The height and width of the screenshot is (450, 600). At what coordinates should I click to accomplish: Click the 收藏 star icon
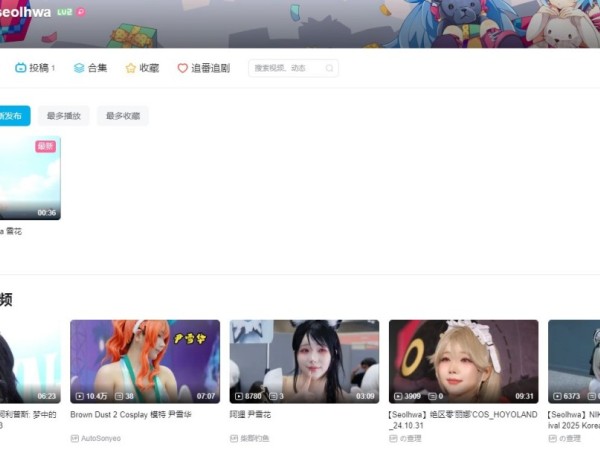[130, 68]
